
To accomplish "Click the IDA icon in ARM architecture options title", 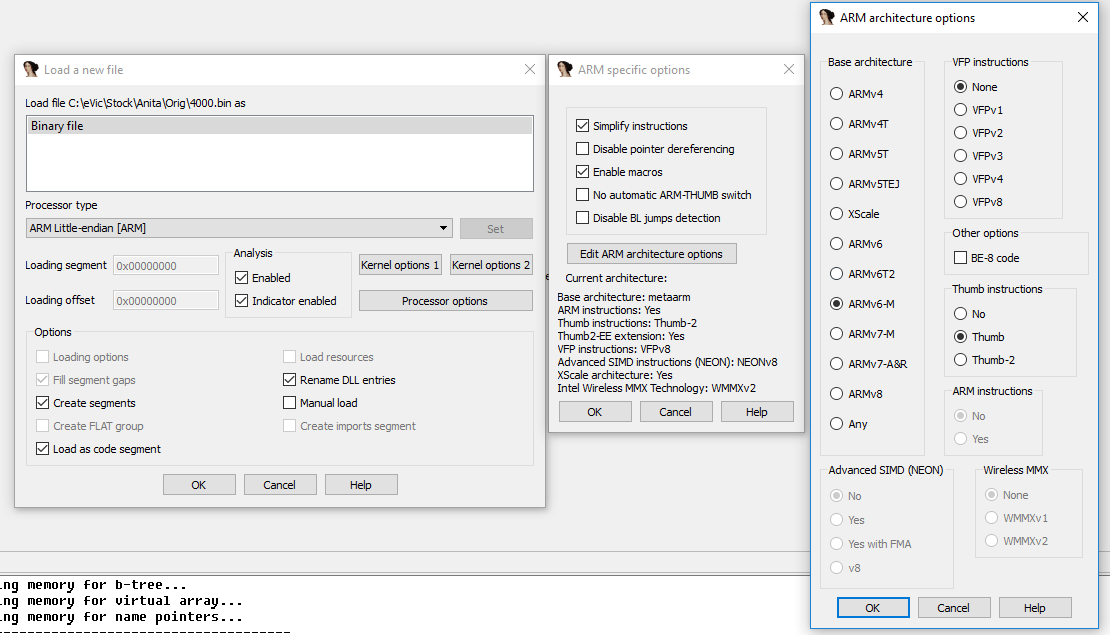I will tap(826, 17).
